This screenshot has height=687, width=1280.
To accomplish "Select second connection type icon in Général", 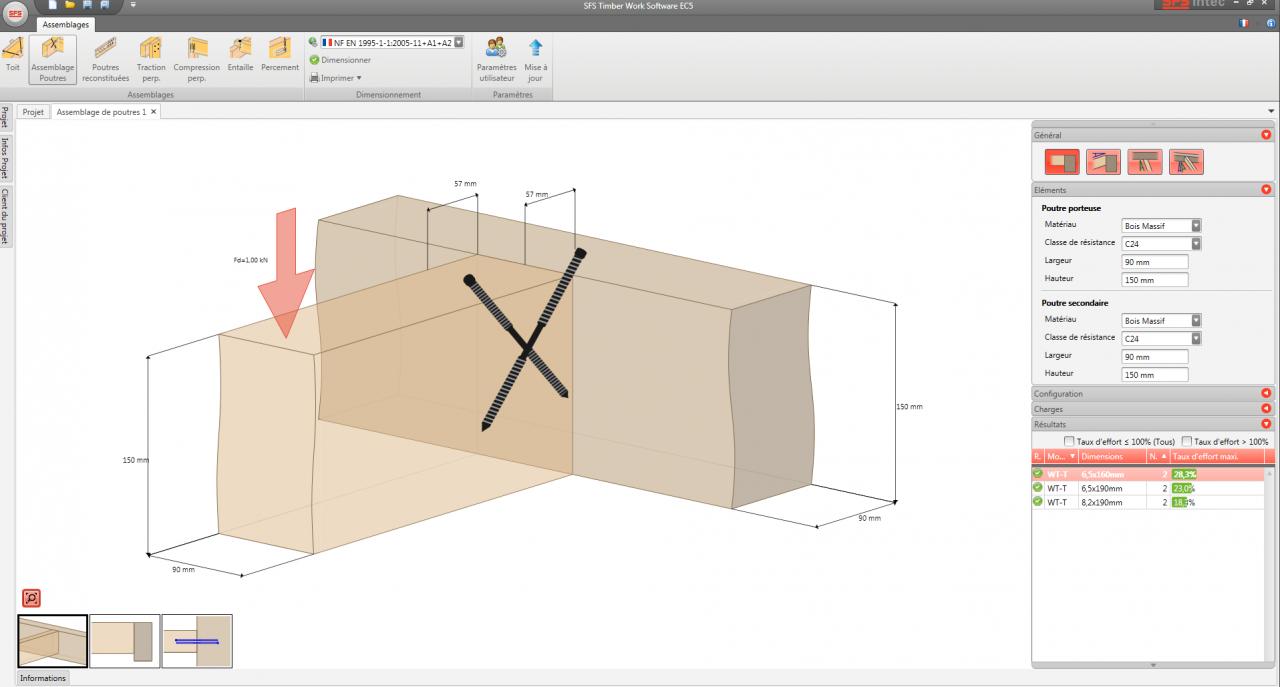I will point(1103,162).
